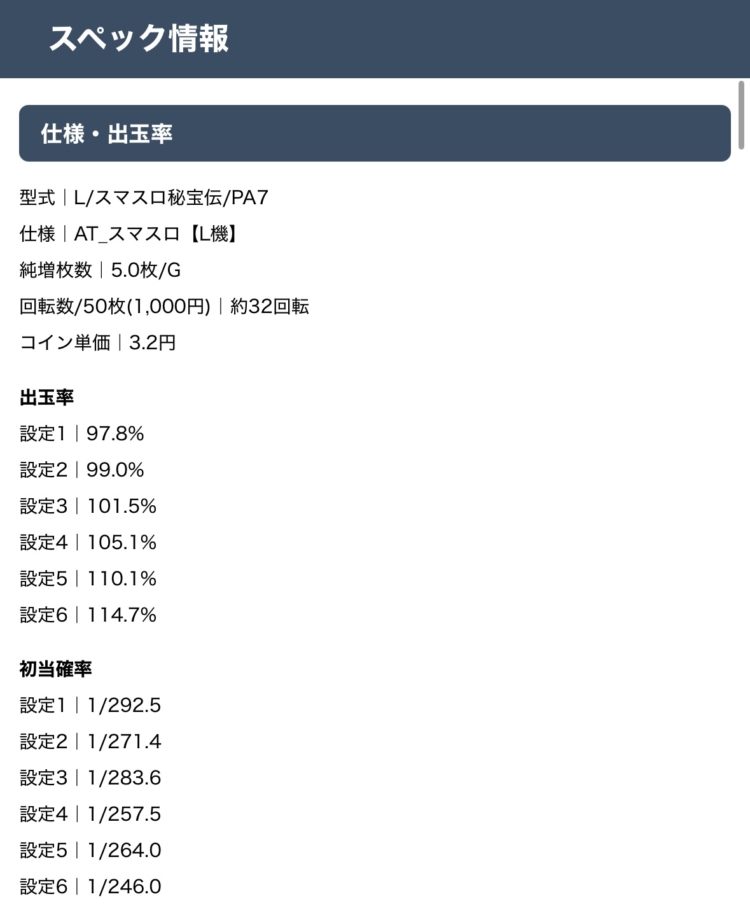Select the 仕様 AT_スマスロ【L機】 row
750x913 pixels.
128,234
